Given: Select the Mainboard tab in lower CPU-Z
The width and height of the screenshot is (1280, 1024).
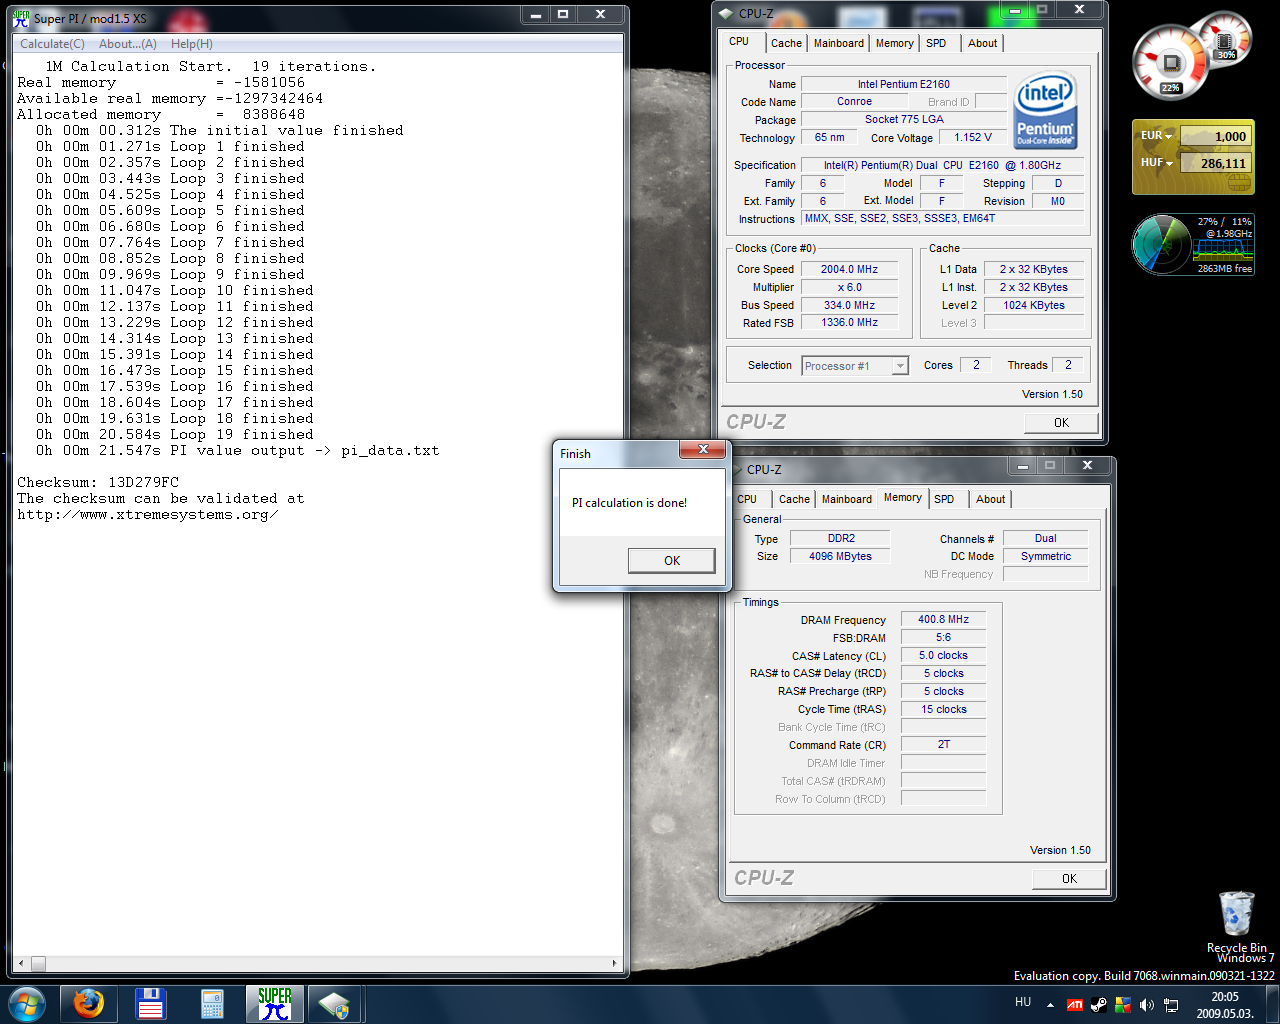Looking at the screenshot, I should click(x=847, y=499).
